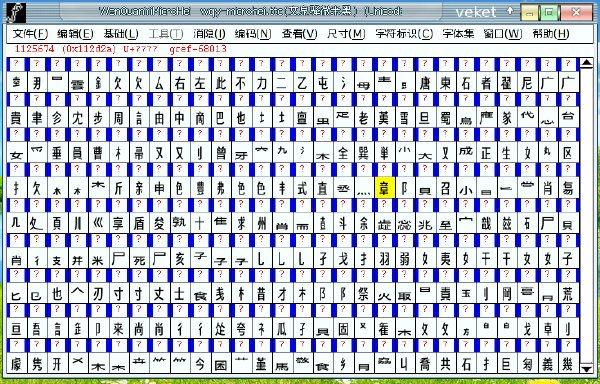Click the glyph info line 'gref-68013'
The width and height of the screenshot is (600, 384).
point(198,49)
